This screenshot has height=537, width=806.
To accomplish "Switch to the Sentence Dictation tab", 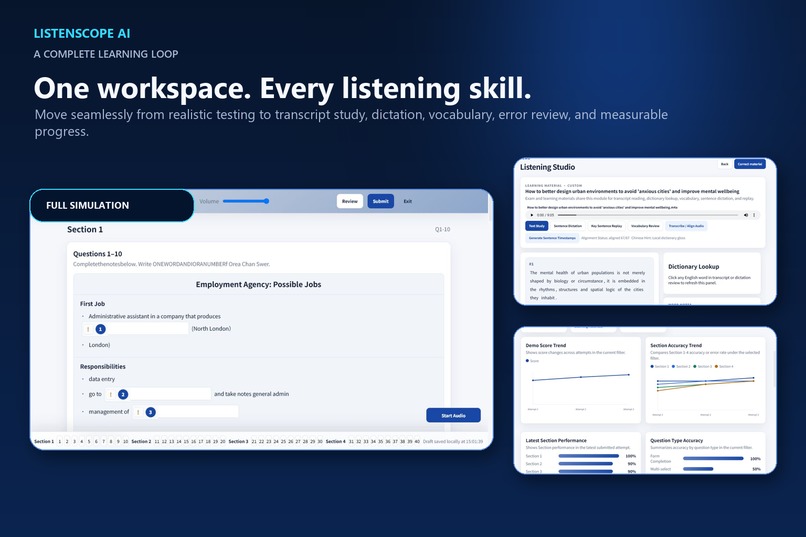I will tap(567, 226).
